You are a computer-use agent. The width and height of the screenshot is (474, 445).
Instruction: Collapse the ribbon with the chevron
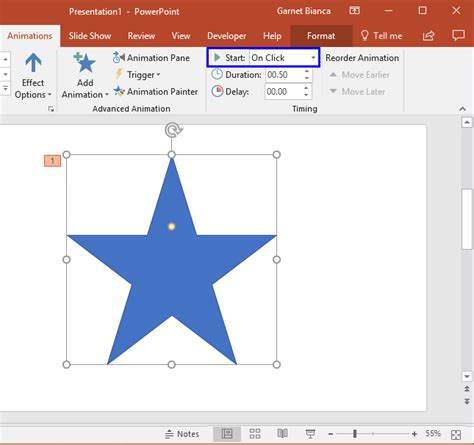point(462,109)
